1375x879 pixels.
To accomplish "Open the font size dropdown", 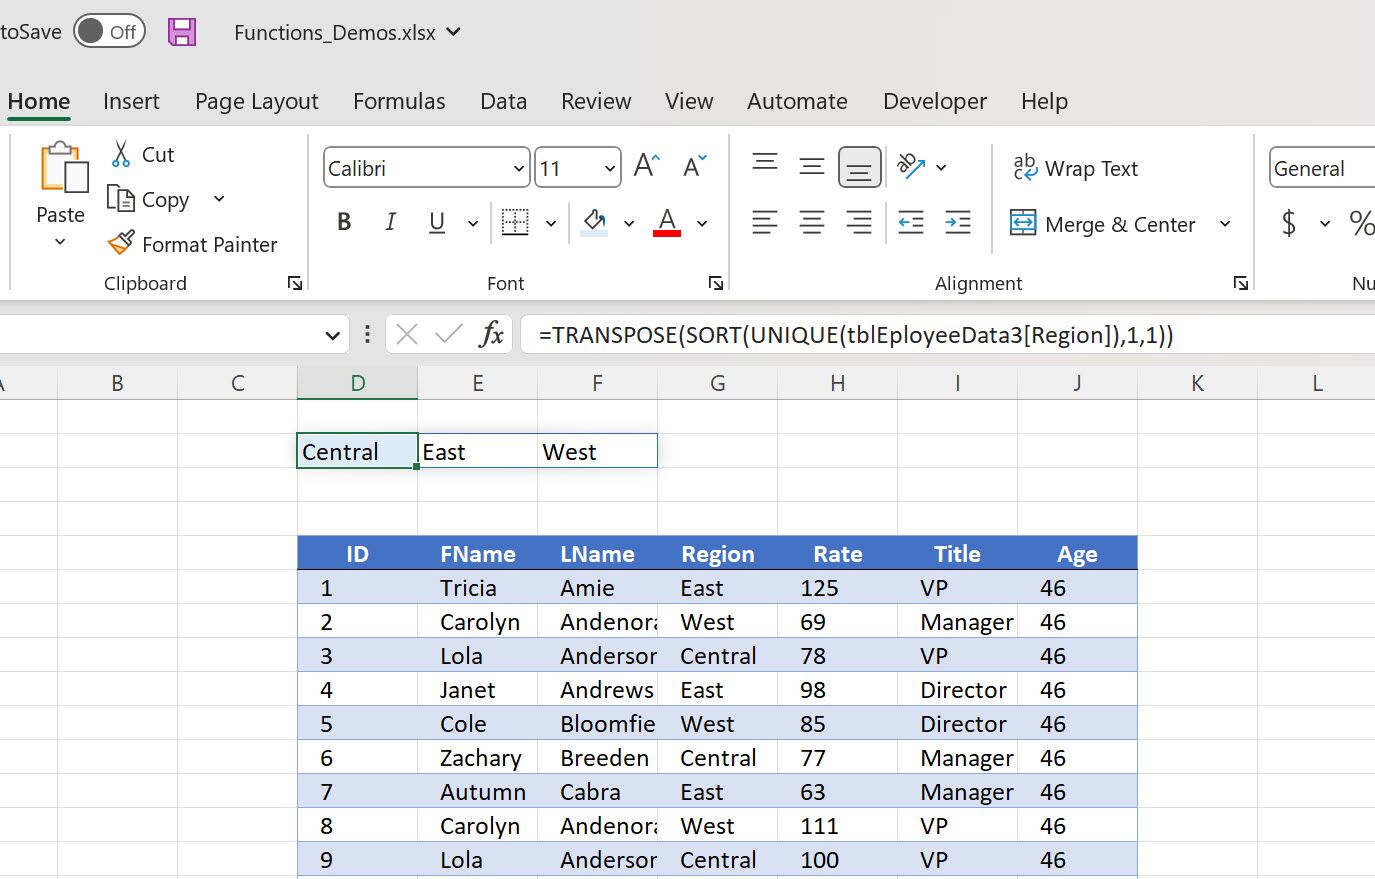I will (609, 167).
